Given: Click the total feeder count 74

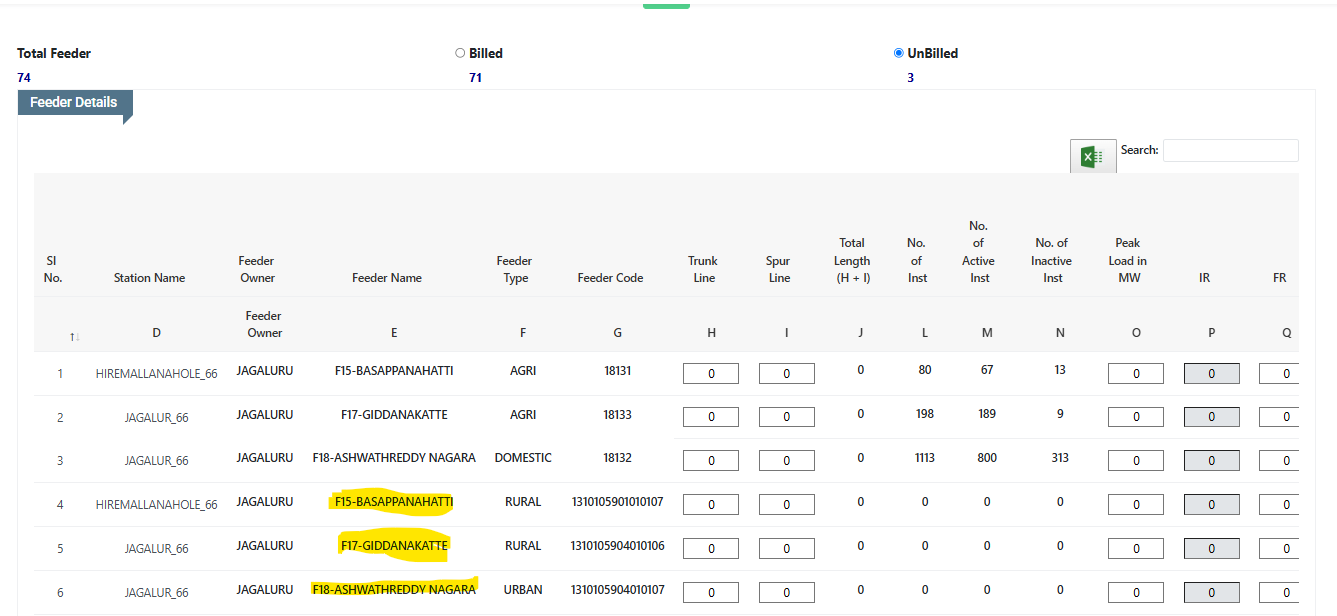Looking at the screenshot, I should 24,78.
